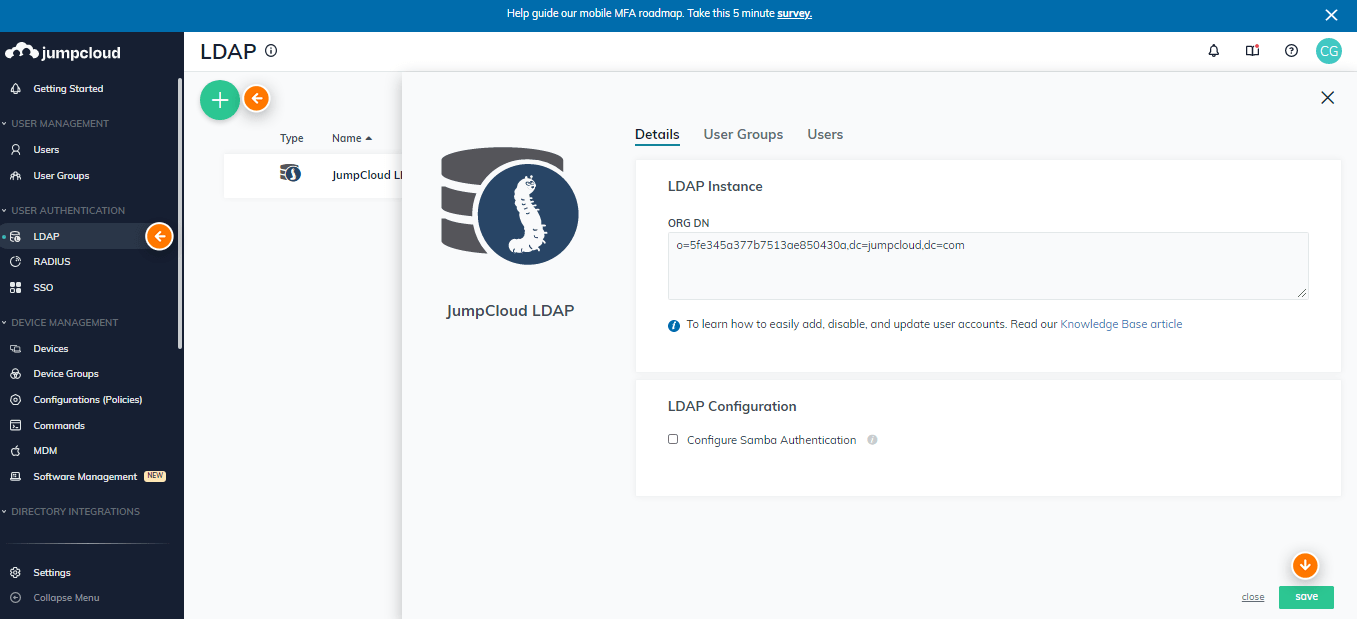The height and width of the screenshot is (619, 1357).
Task: Click the Getting Started icon in the sidebar
Action: click(15, 89)
